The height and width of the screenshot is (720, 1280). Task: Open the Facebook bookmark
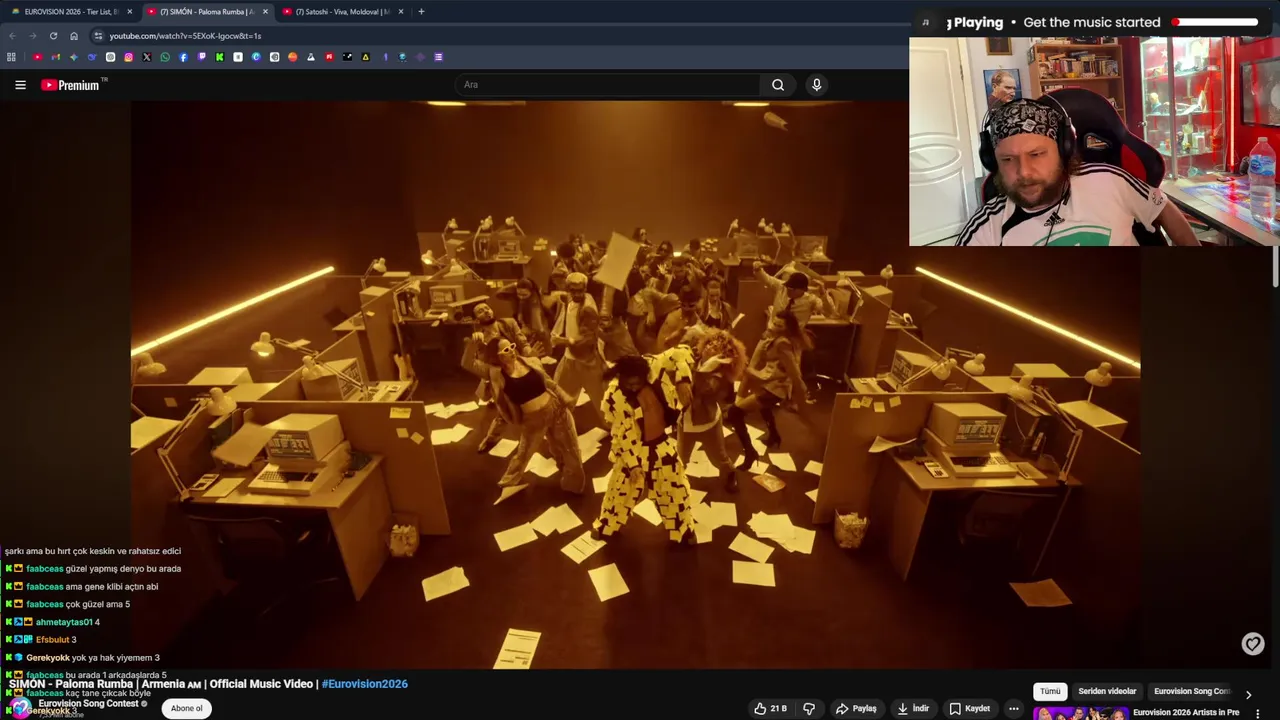point(183,57)
